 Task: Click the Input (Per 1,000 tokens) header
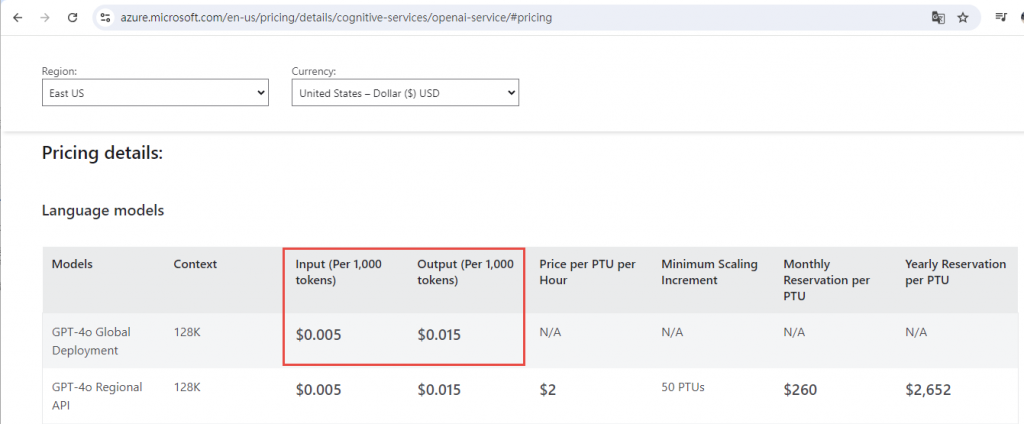(338, 272)
